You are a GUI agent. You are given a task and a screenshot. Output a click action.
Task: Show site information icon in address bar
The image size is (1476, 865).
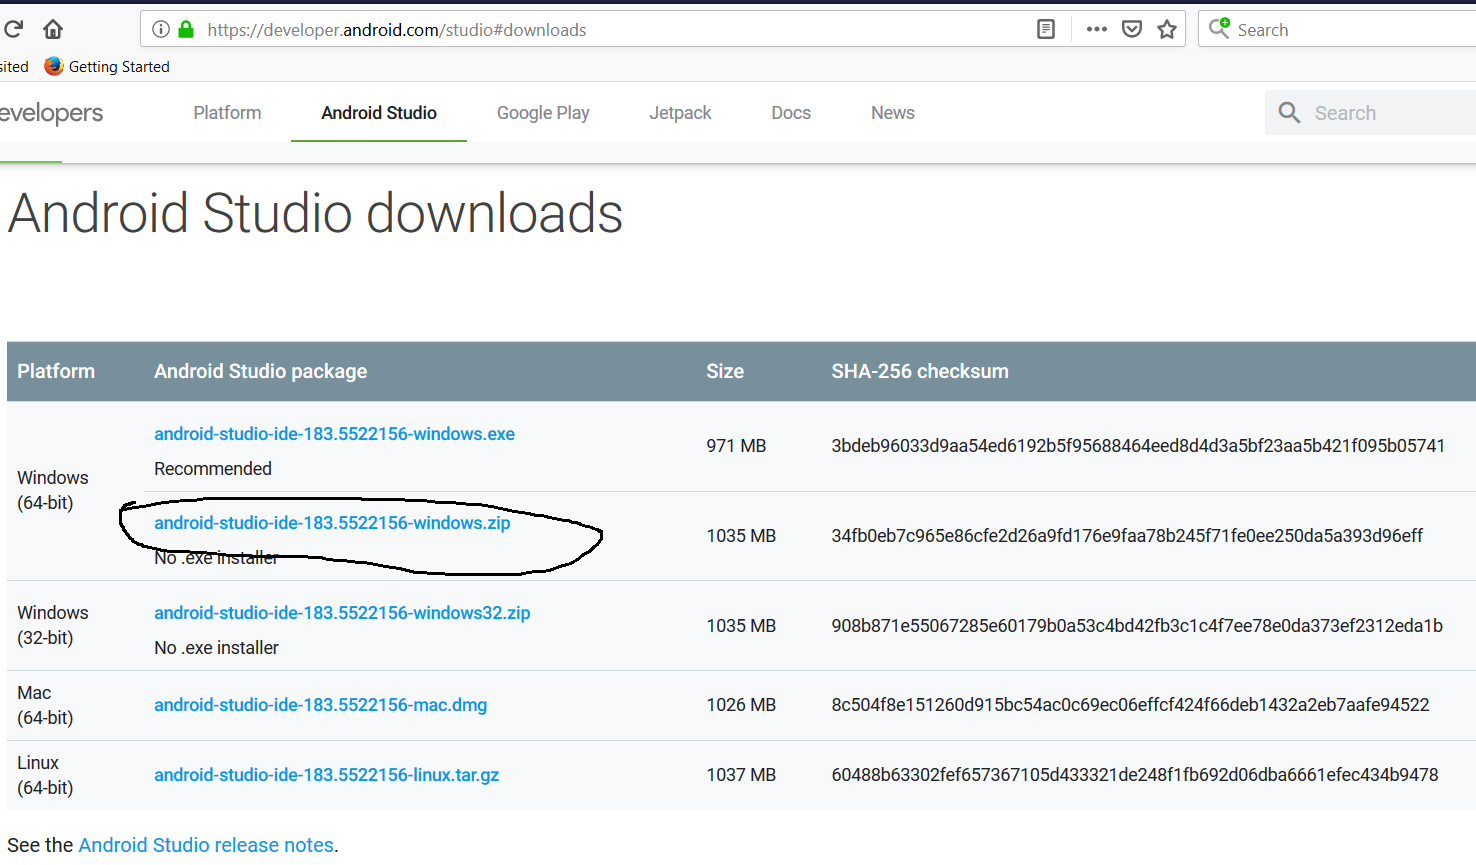pos(160,29)
